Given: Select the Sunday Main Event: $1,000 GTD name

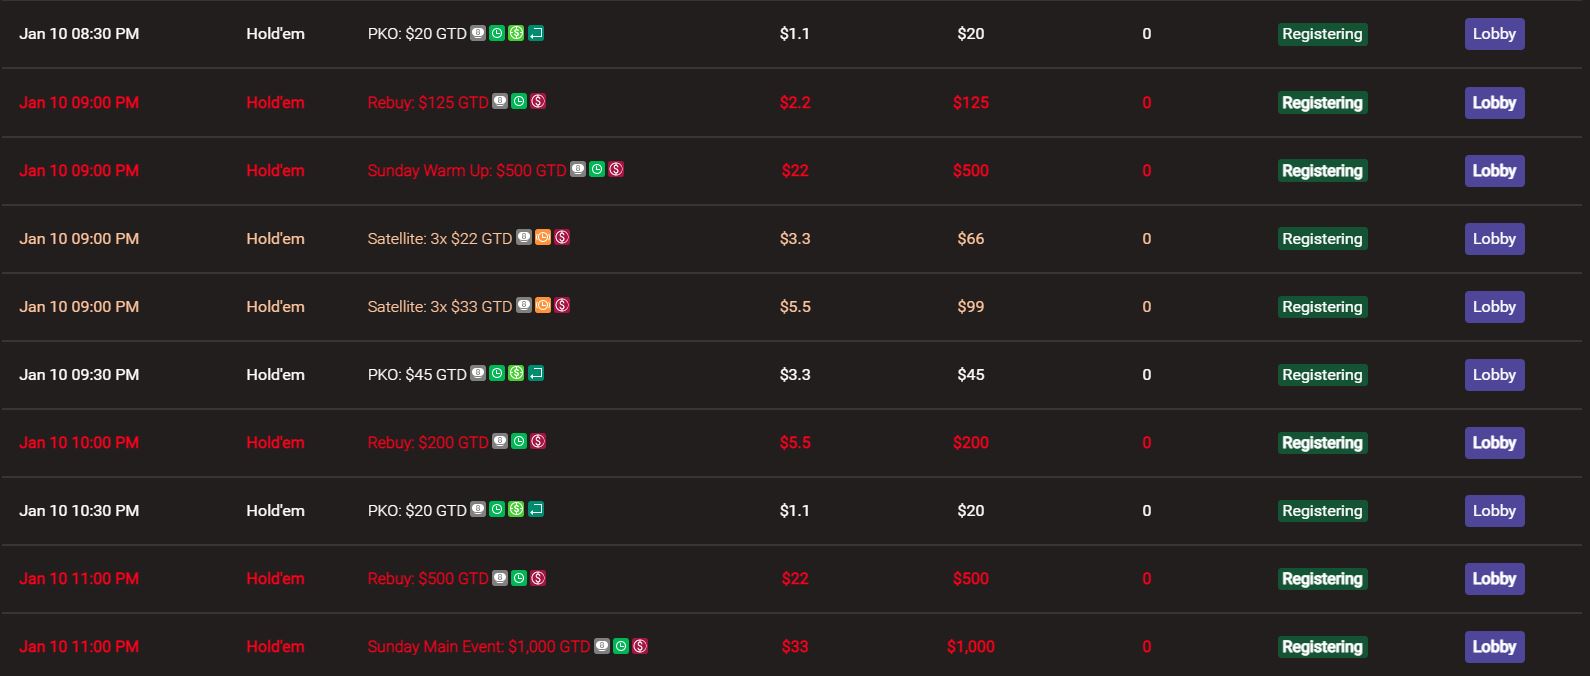Looking at the screenshot, I should pos(478,647).
